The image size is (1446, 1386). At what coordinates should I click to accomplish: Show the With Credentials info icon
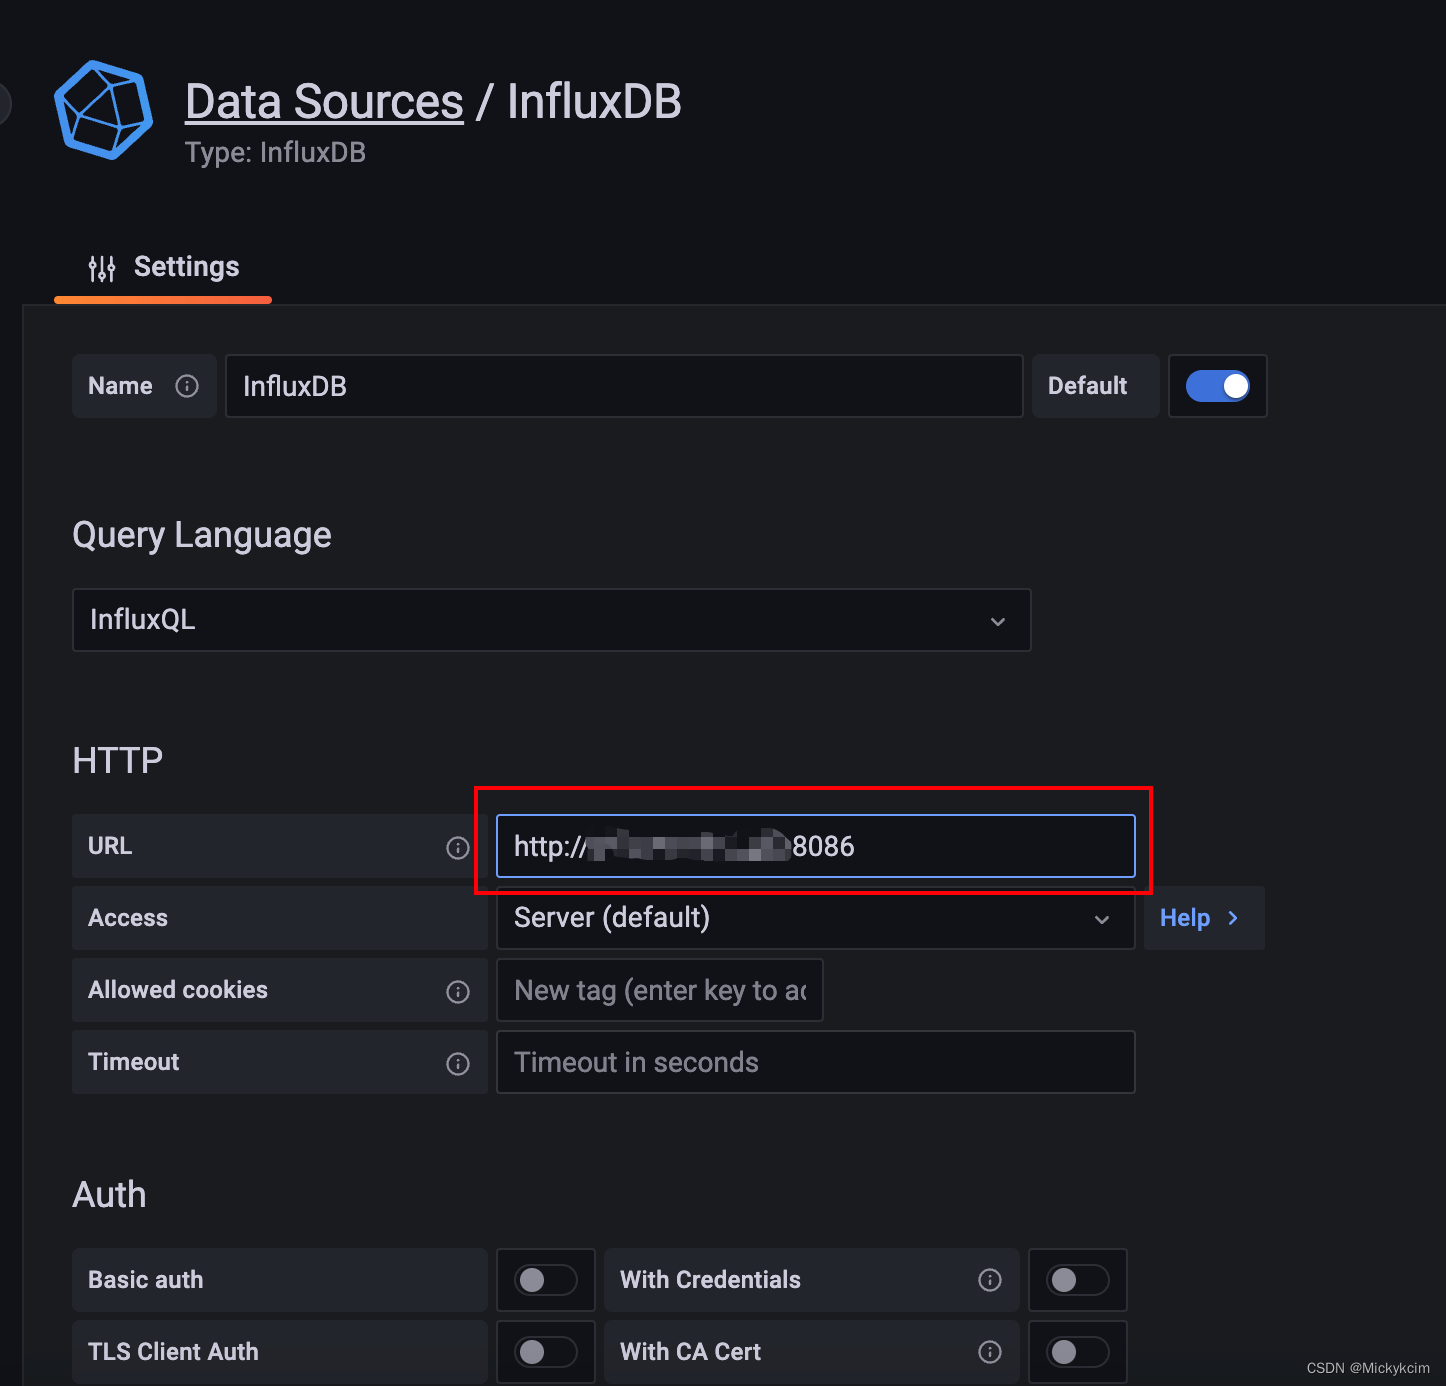(x=990, y=1280)
